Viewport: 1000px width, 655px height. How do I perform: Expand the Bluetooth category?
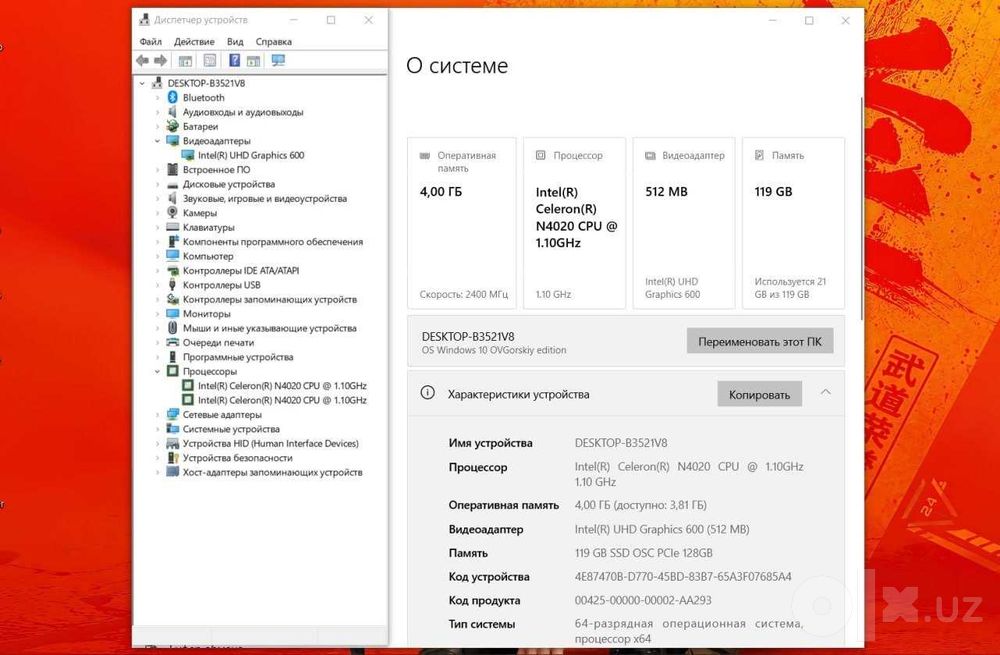(x=158, y=98)
